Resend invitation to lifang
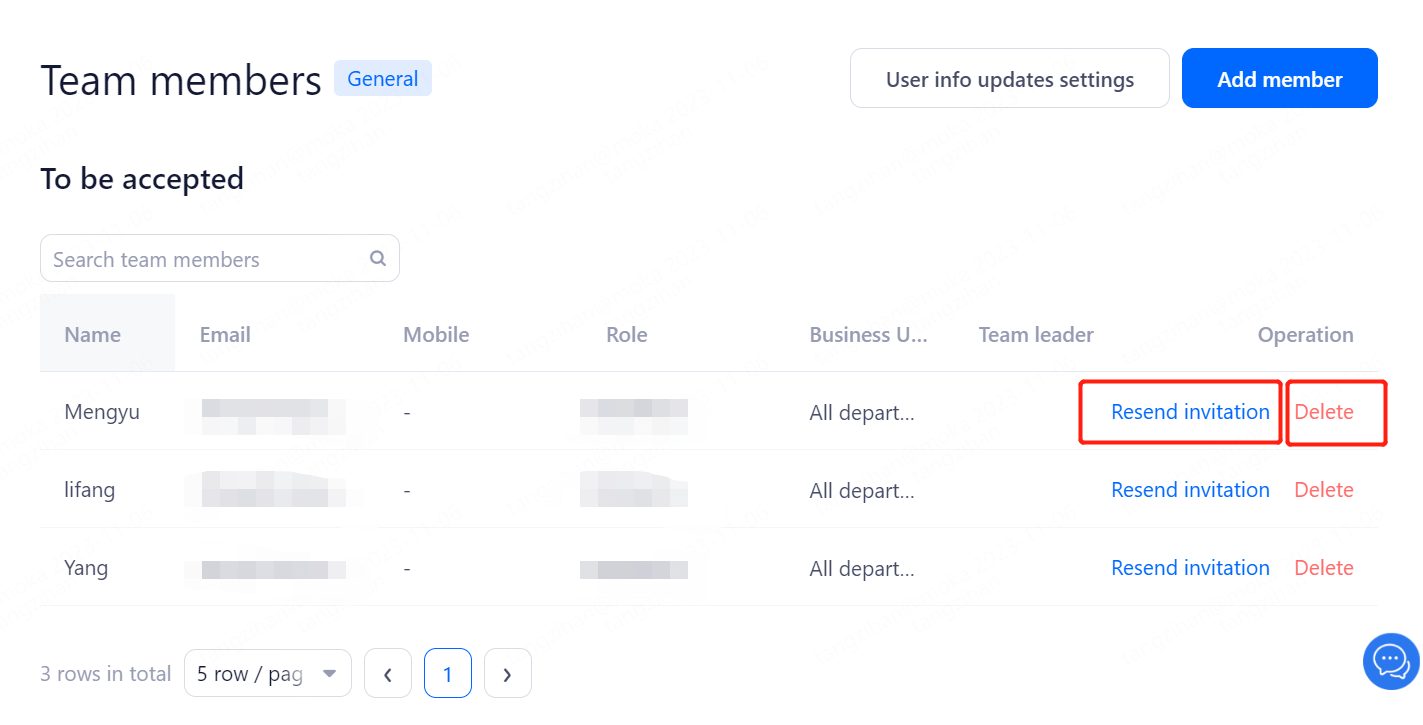Viewport: 1423px width, 725px height. coord(1190,490)
